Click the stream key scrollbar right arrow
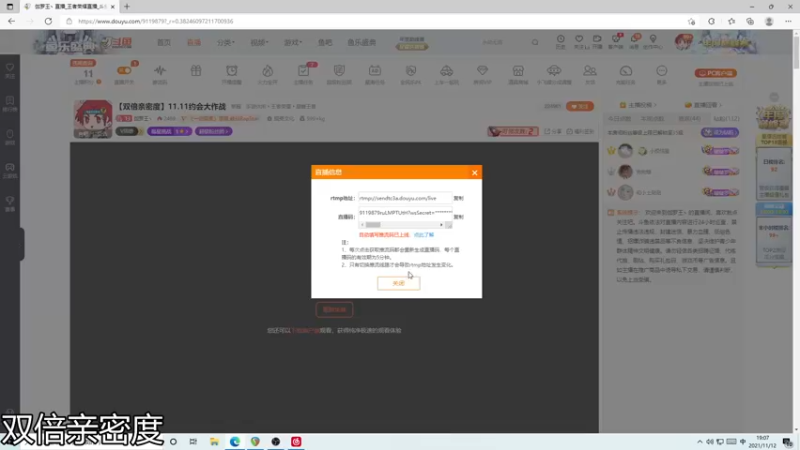This screenshot has width=800, height=450. click(441, 225)
